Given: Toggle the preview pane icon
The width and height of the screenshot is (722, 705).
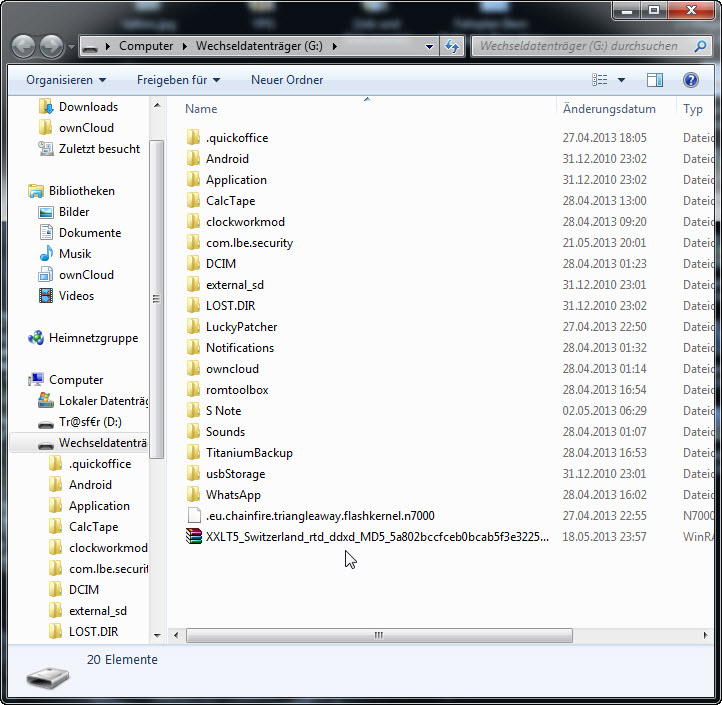Looking at the screenshot, I should click(x=655, y=80).
